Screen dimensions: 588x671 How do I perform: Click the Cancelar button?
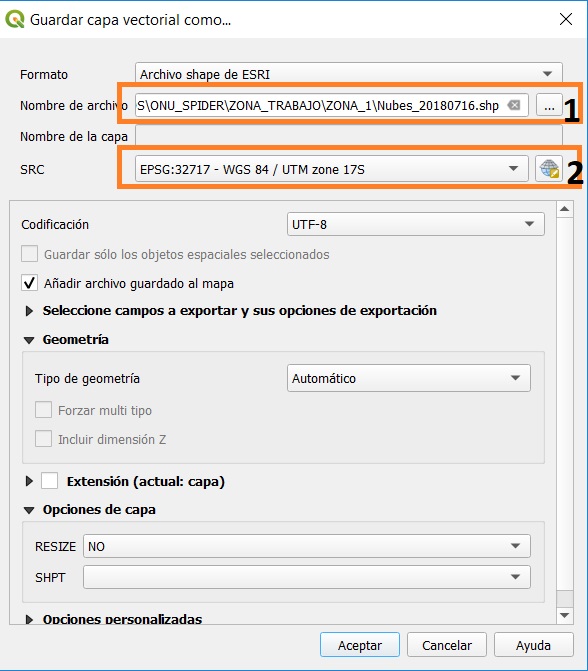[x=447, y=645]
